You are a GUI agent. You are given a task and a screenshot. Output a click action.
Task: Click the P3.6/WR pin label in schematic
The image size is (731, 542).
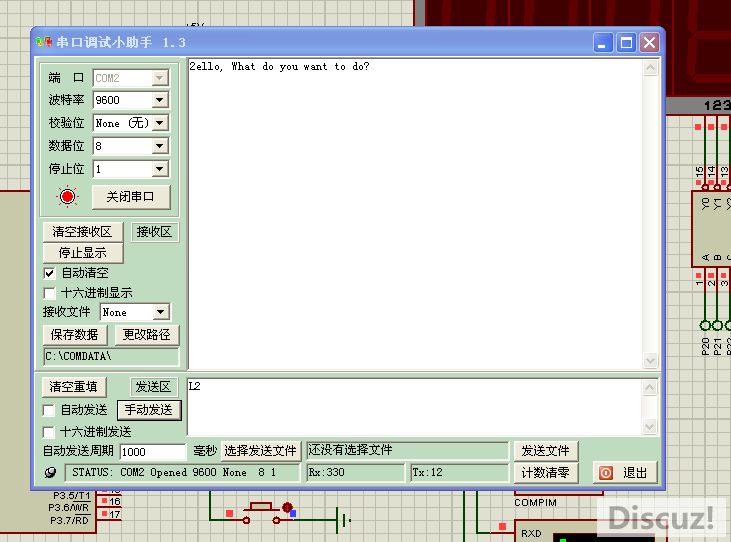point(69,508)
